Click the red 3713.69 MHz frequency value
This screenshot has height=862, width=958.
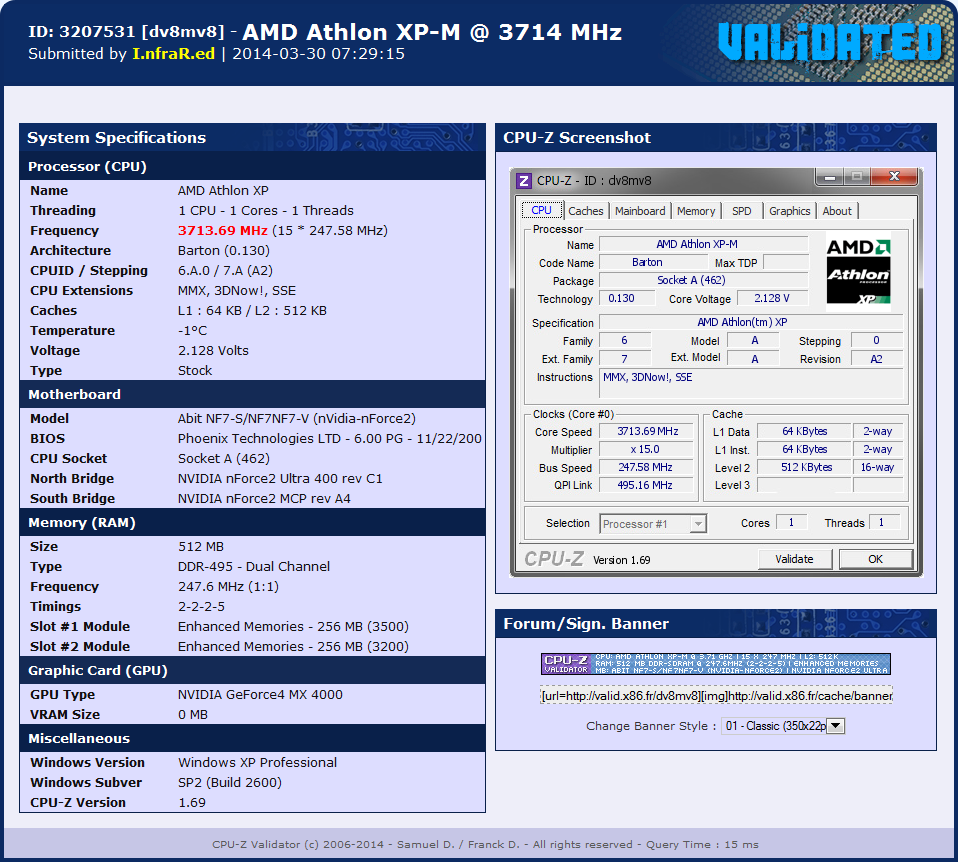coord(222,230)
